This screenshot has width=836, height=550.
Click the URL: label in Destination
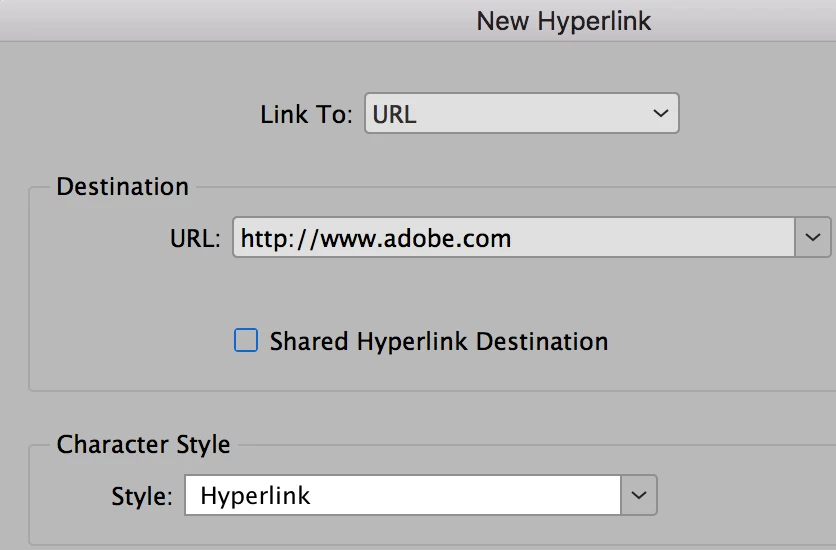[x=195, y=238]
